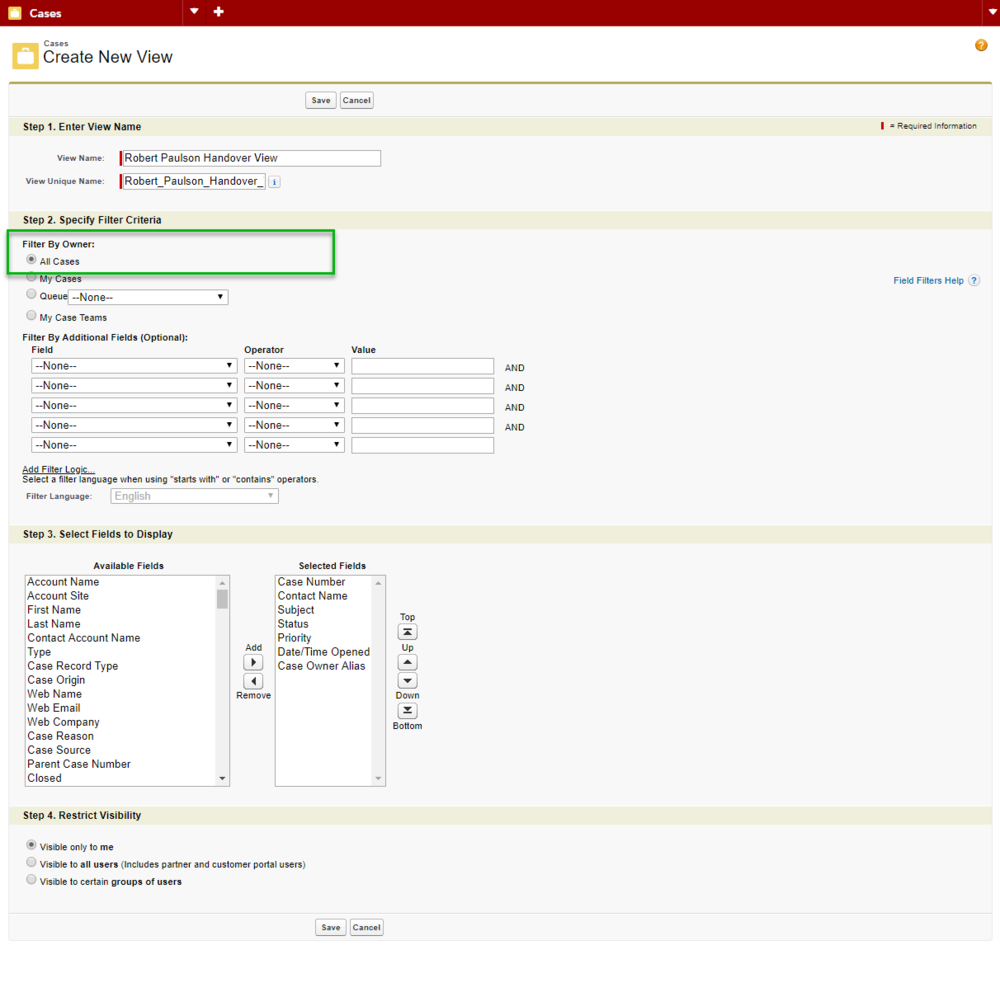Click the Remove arrow button

tap(253, 681)
